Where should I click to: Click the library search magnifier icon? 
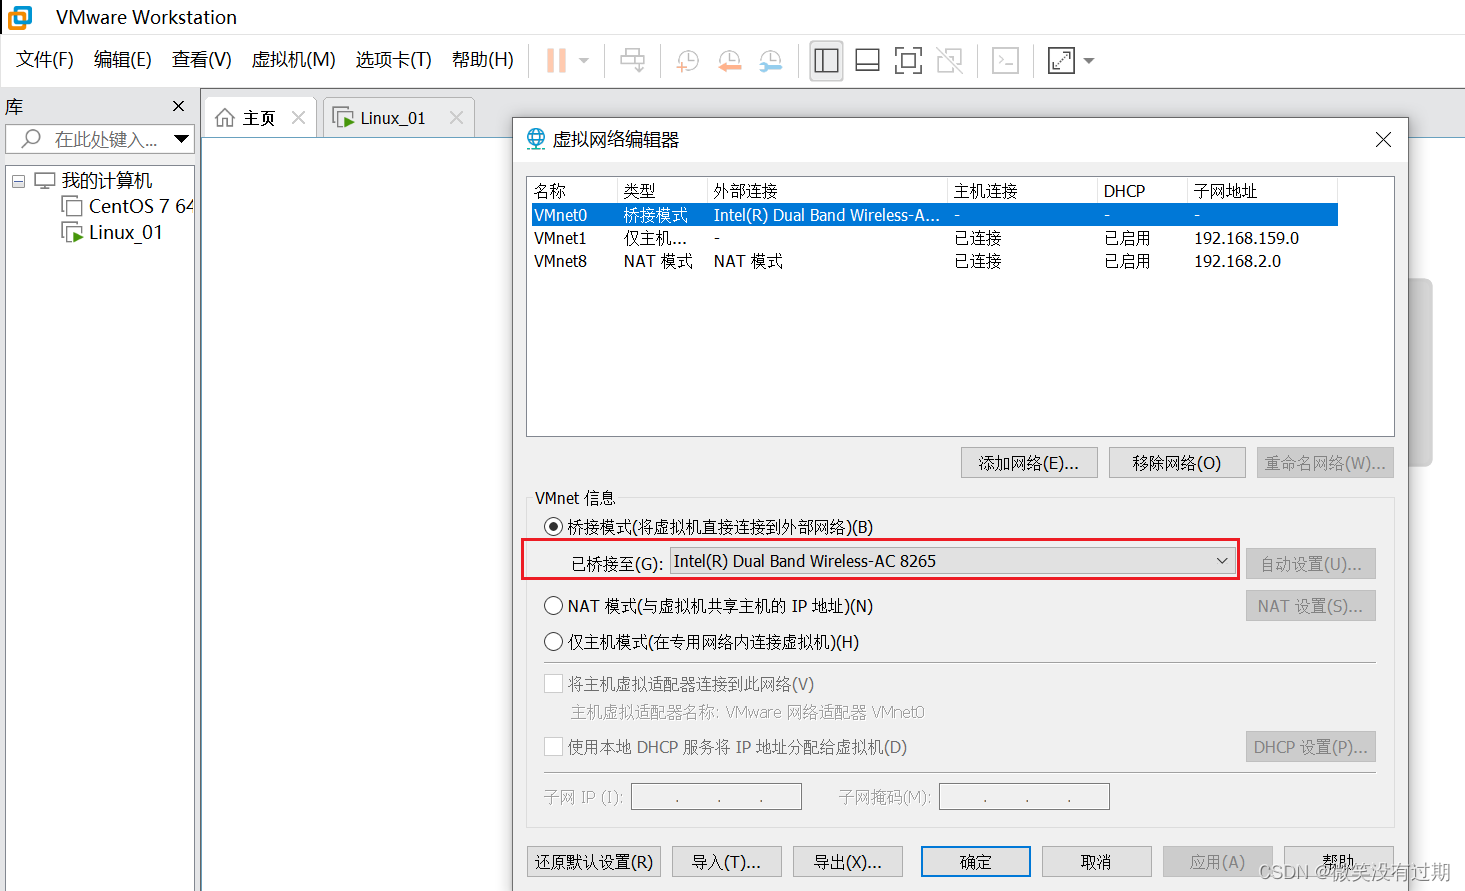point(32,139)
